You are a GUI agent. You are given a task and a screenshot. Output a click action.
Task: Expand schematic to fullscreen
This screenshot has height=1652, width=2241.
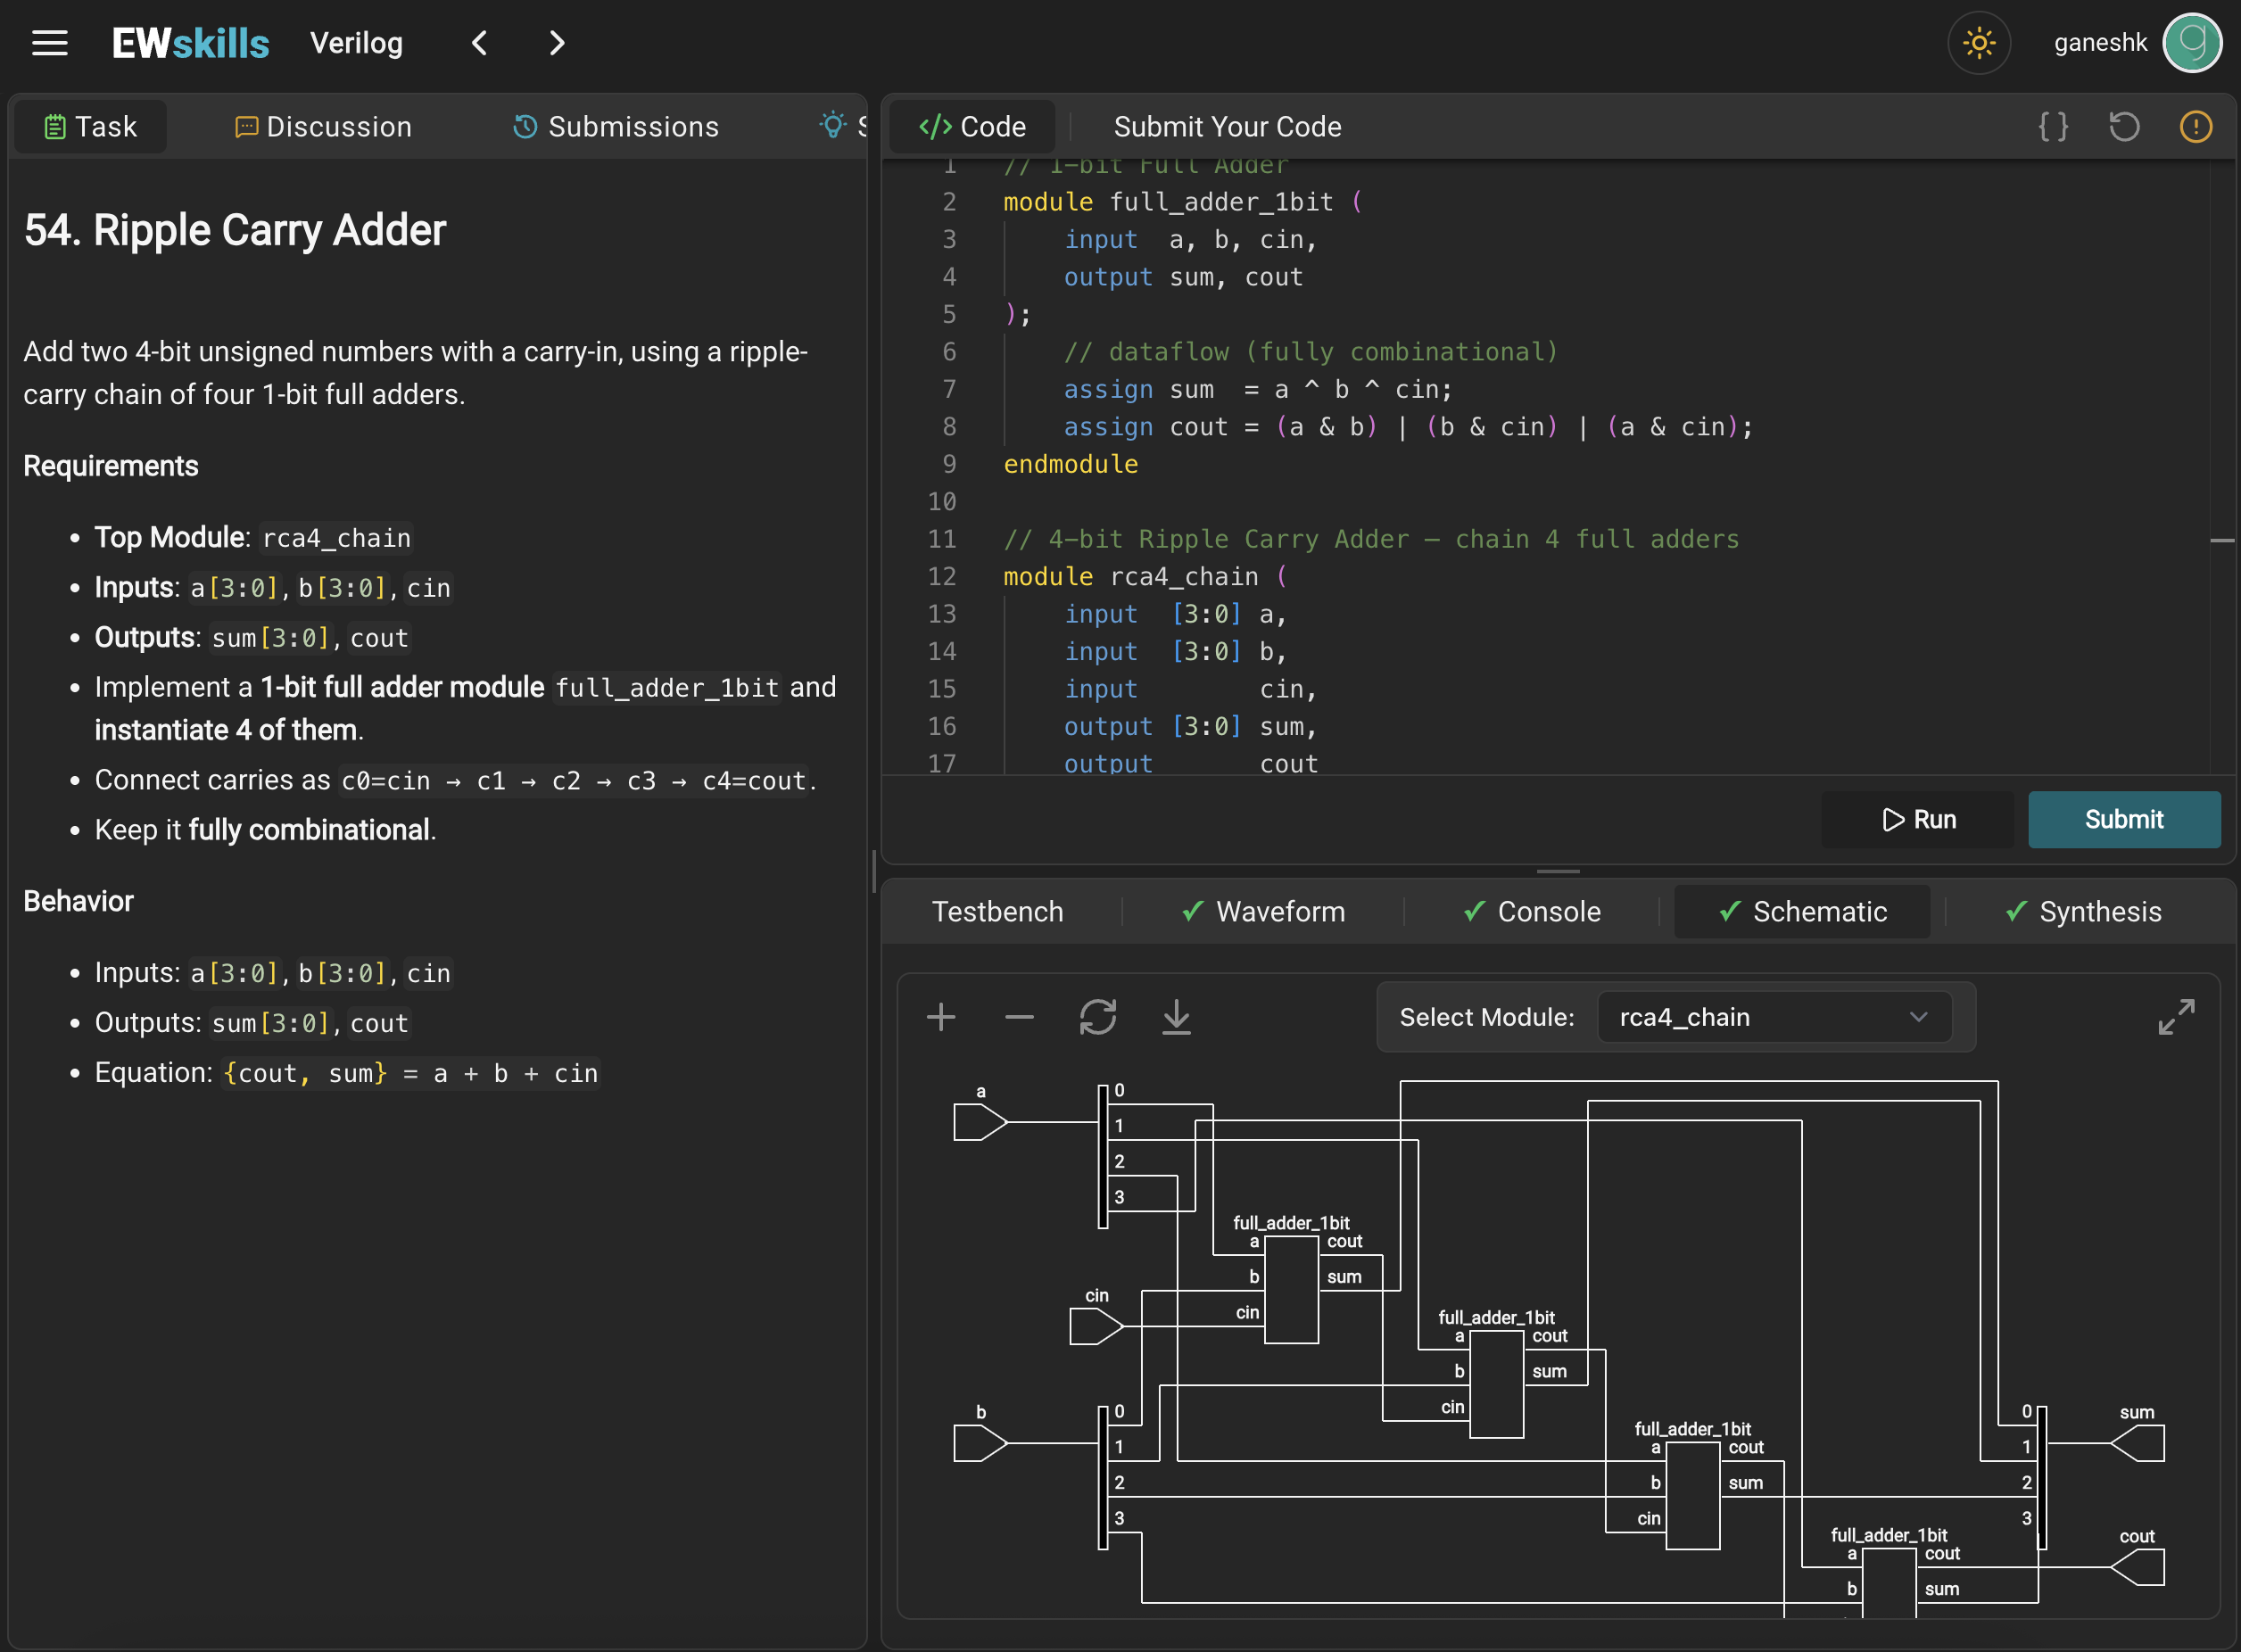[2176, 1018]
